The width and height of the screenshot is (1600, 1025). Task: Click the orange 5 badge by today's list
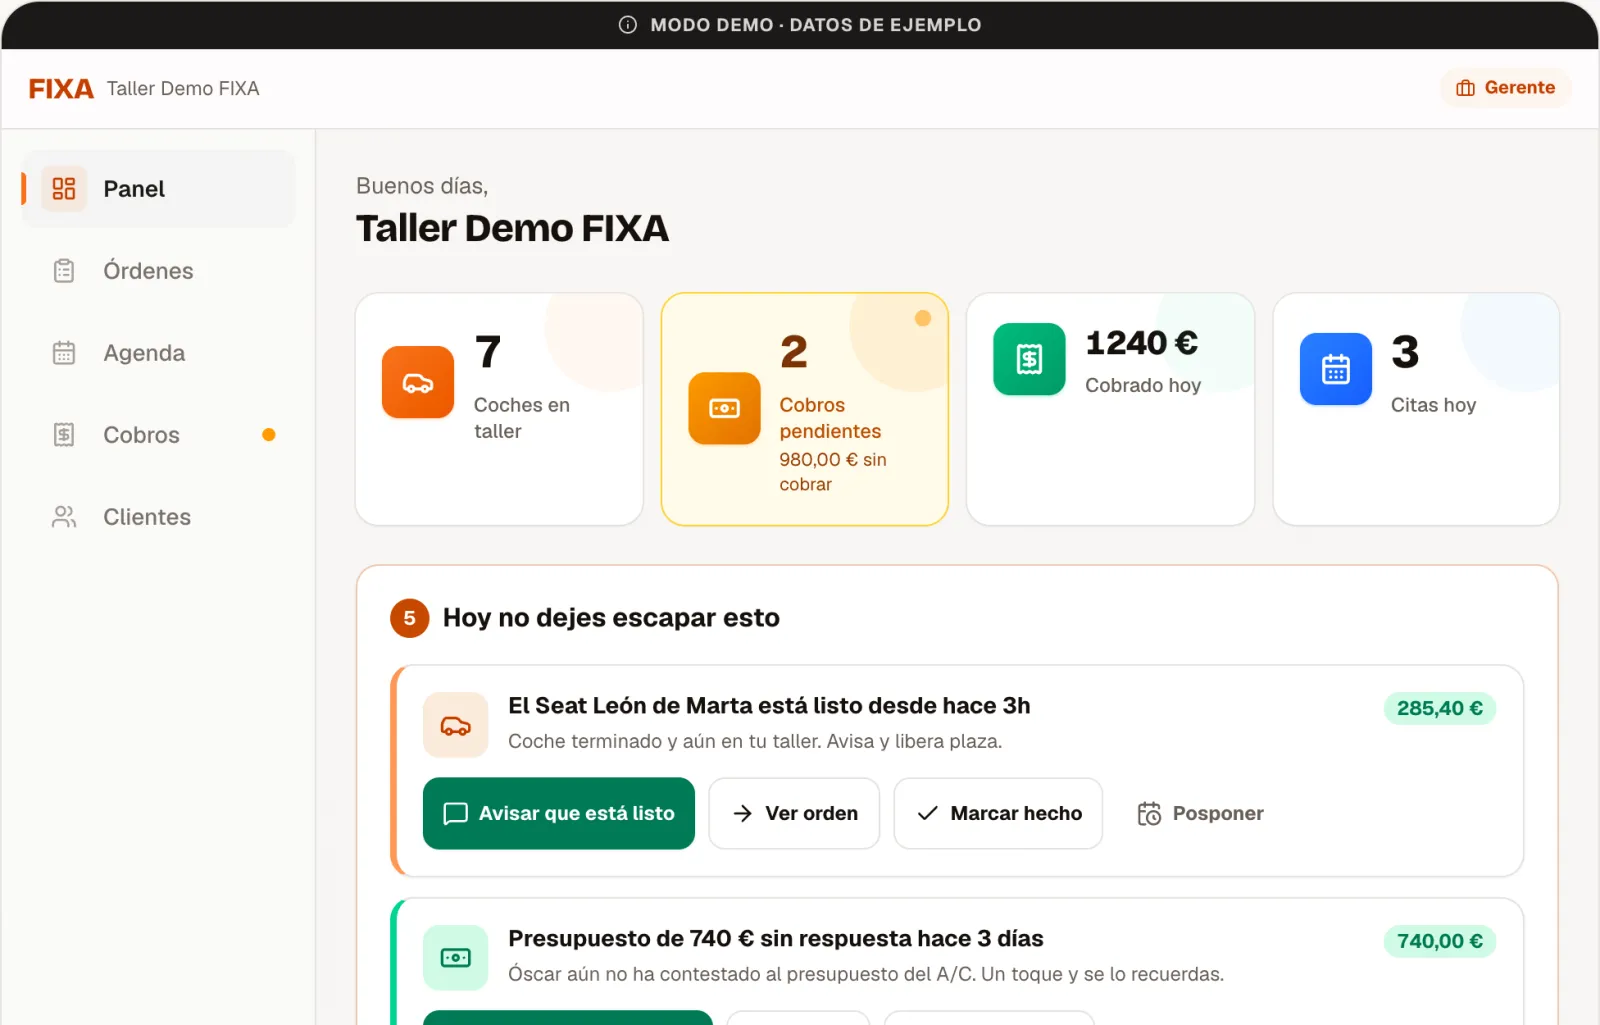409,619
